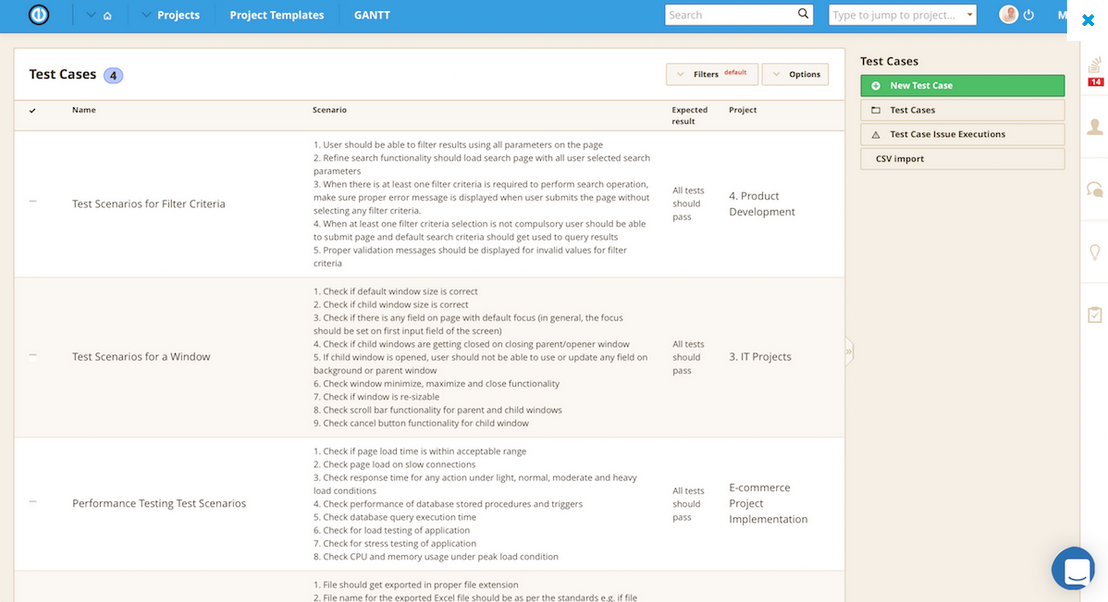
Task: Sort by the Name column header
Action: [84, 110]
